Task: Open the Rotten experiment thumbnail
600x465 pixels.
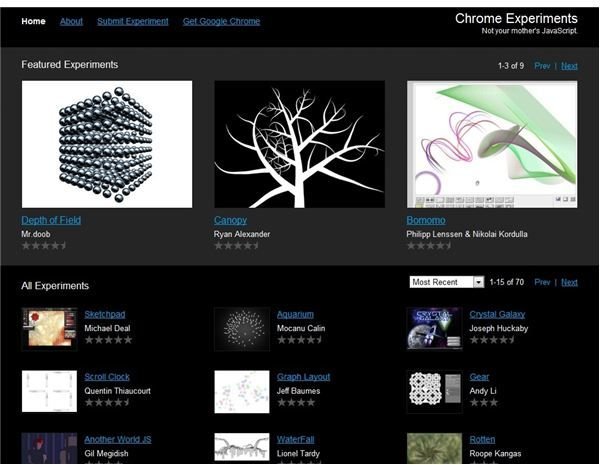Action: coord(434,448)
